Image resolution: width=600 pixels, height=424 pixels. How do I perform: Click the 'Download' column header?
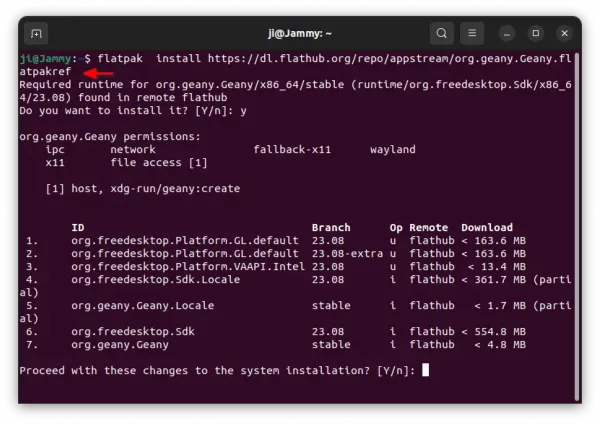(487, 228)
